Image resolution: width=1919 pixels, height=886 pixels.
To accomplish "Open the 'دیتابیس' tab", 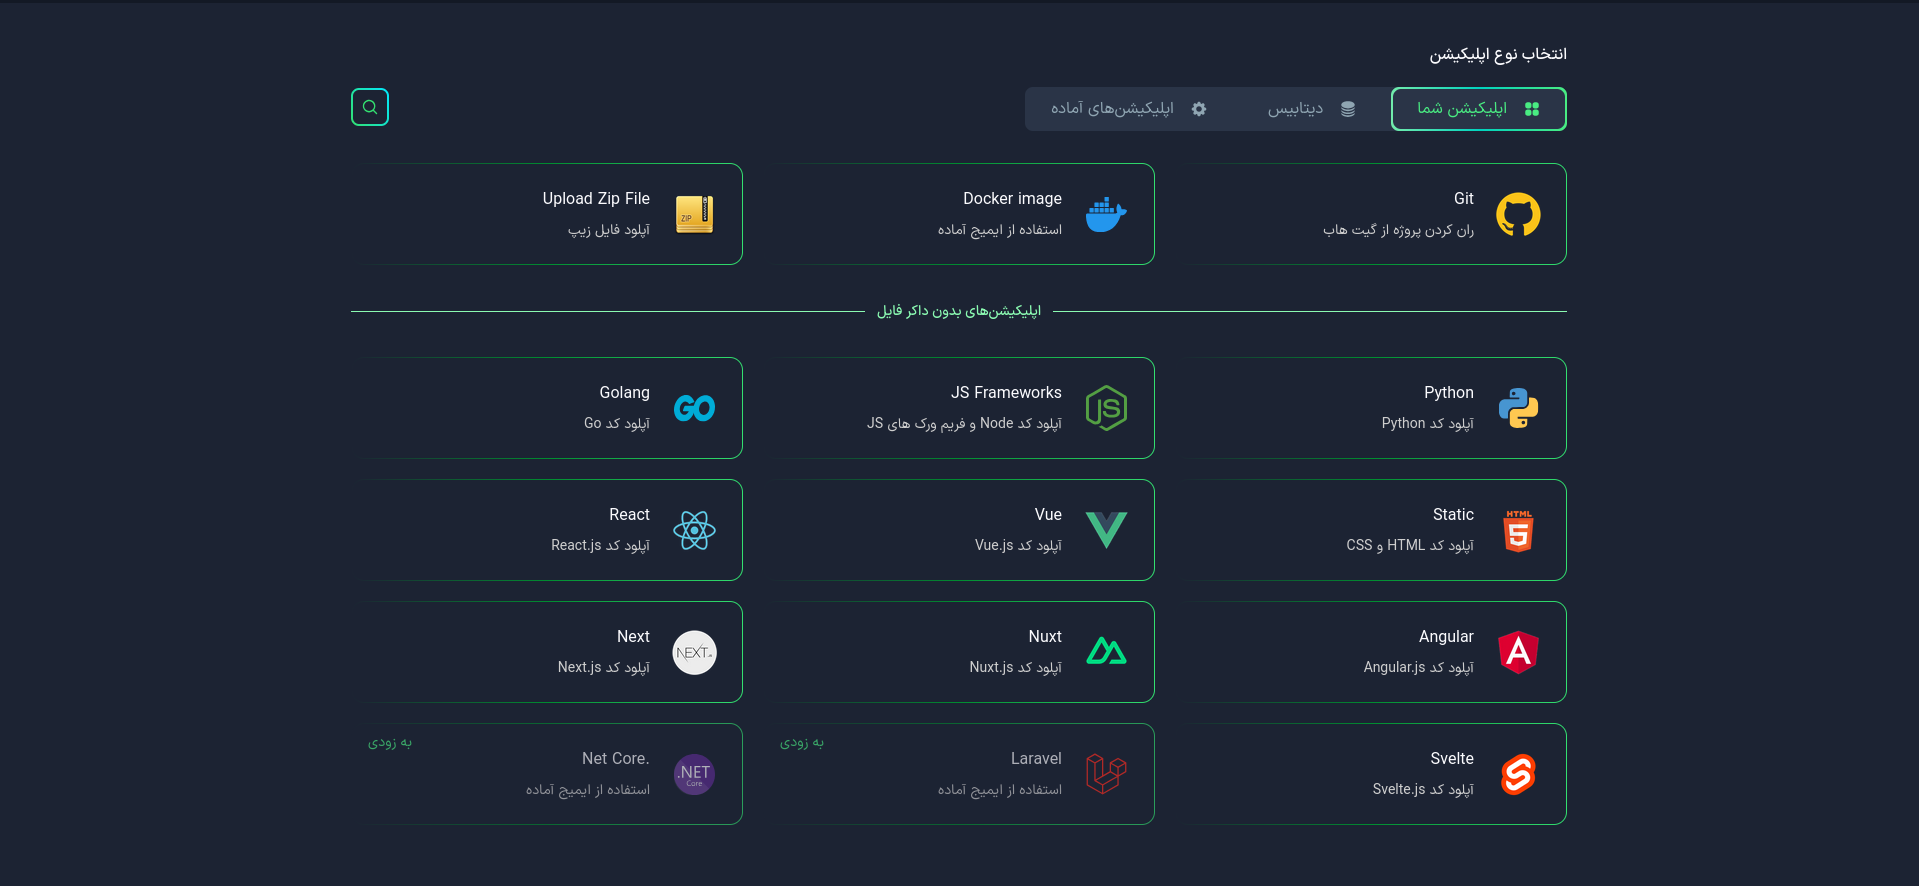I will pos(1311,109).
